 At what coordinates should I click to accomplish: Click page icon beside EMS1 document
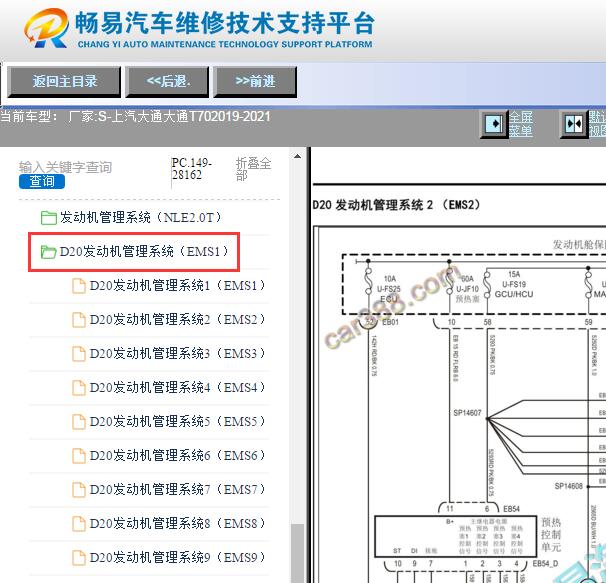(x=79, y=286)
